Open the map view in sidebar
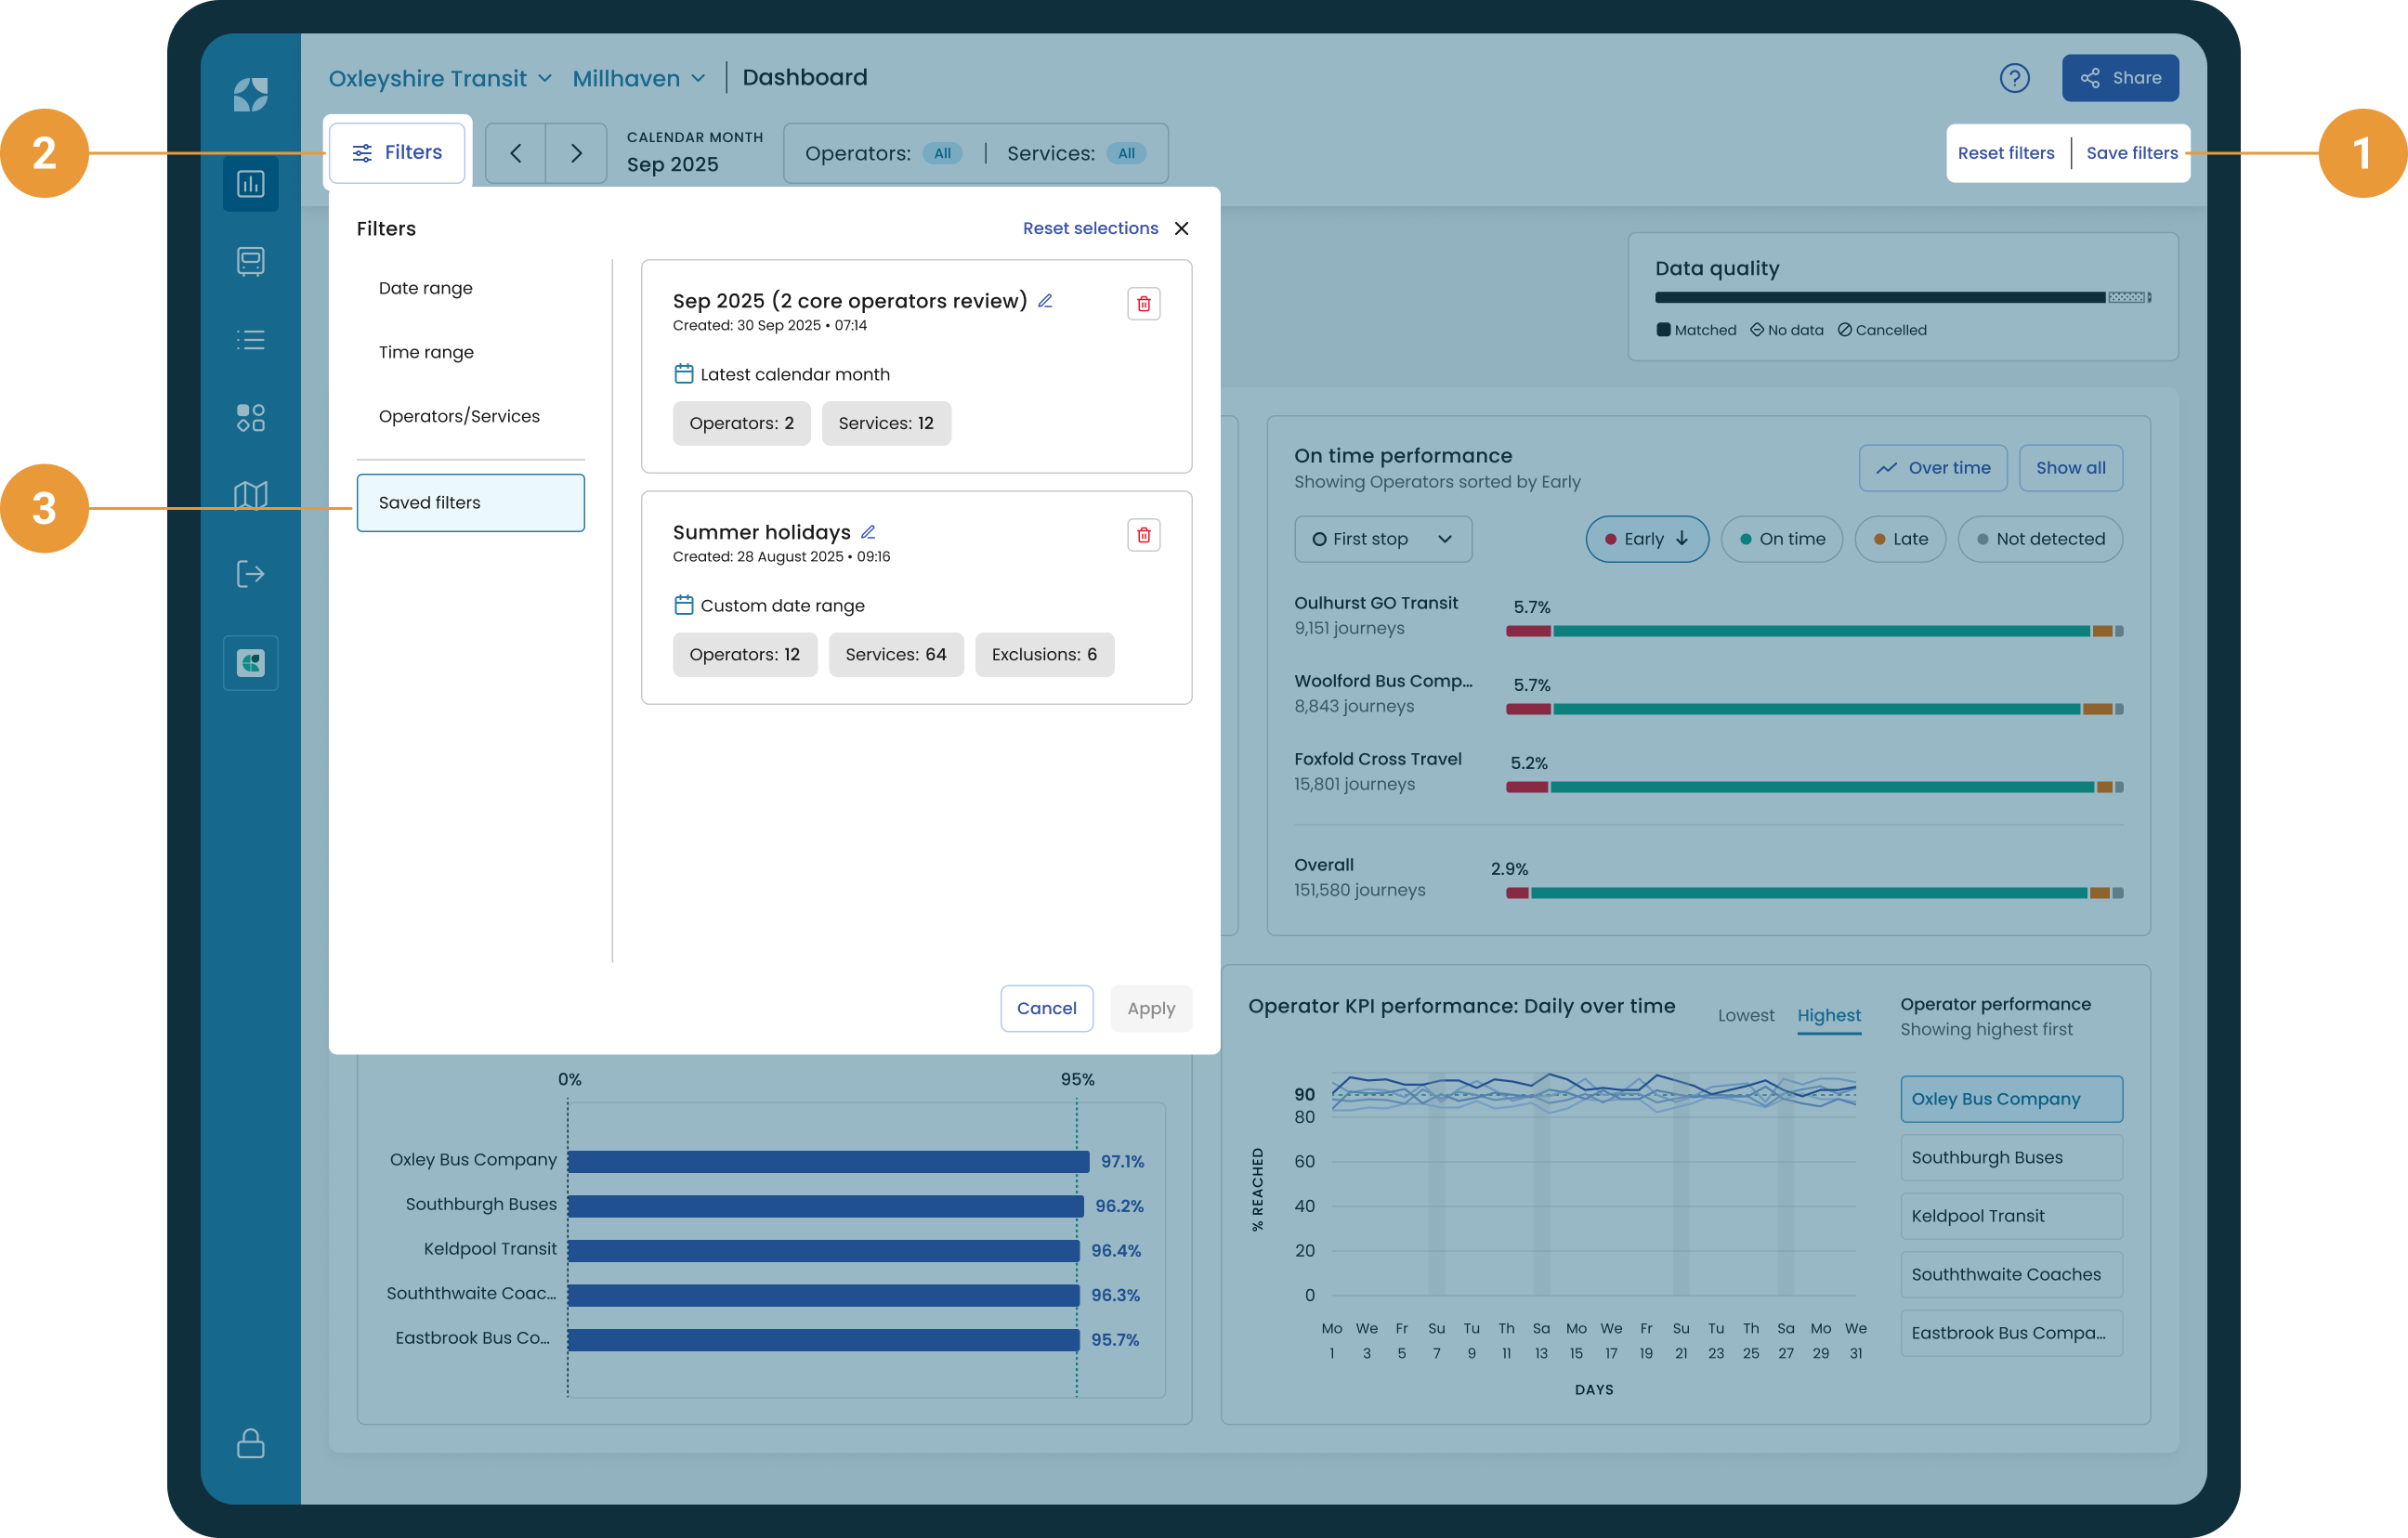 pos(250,495)
